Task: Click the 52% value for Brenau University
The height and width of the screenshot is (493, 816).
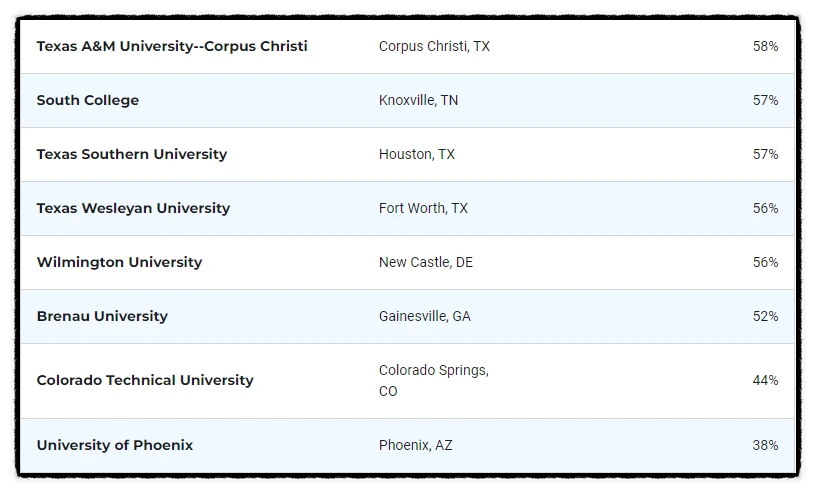Action: [765, 317]
